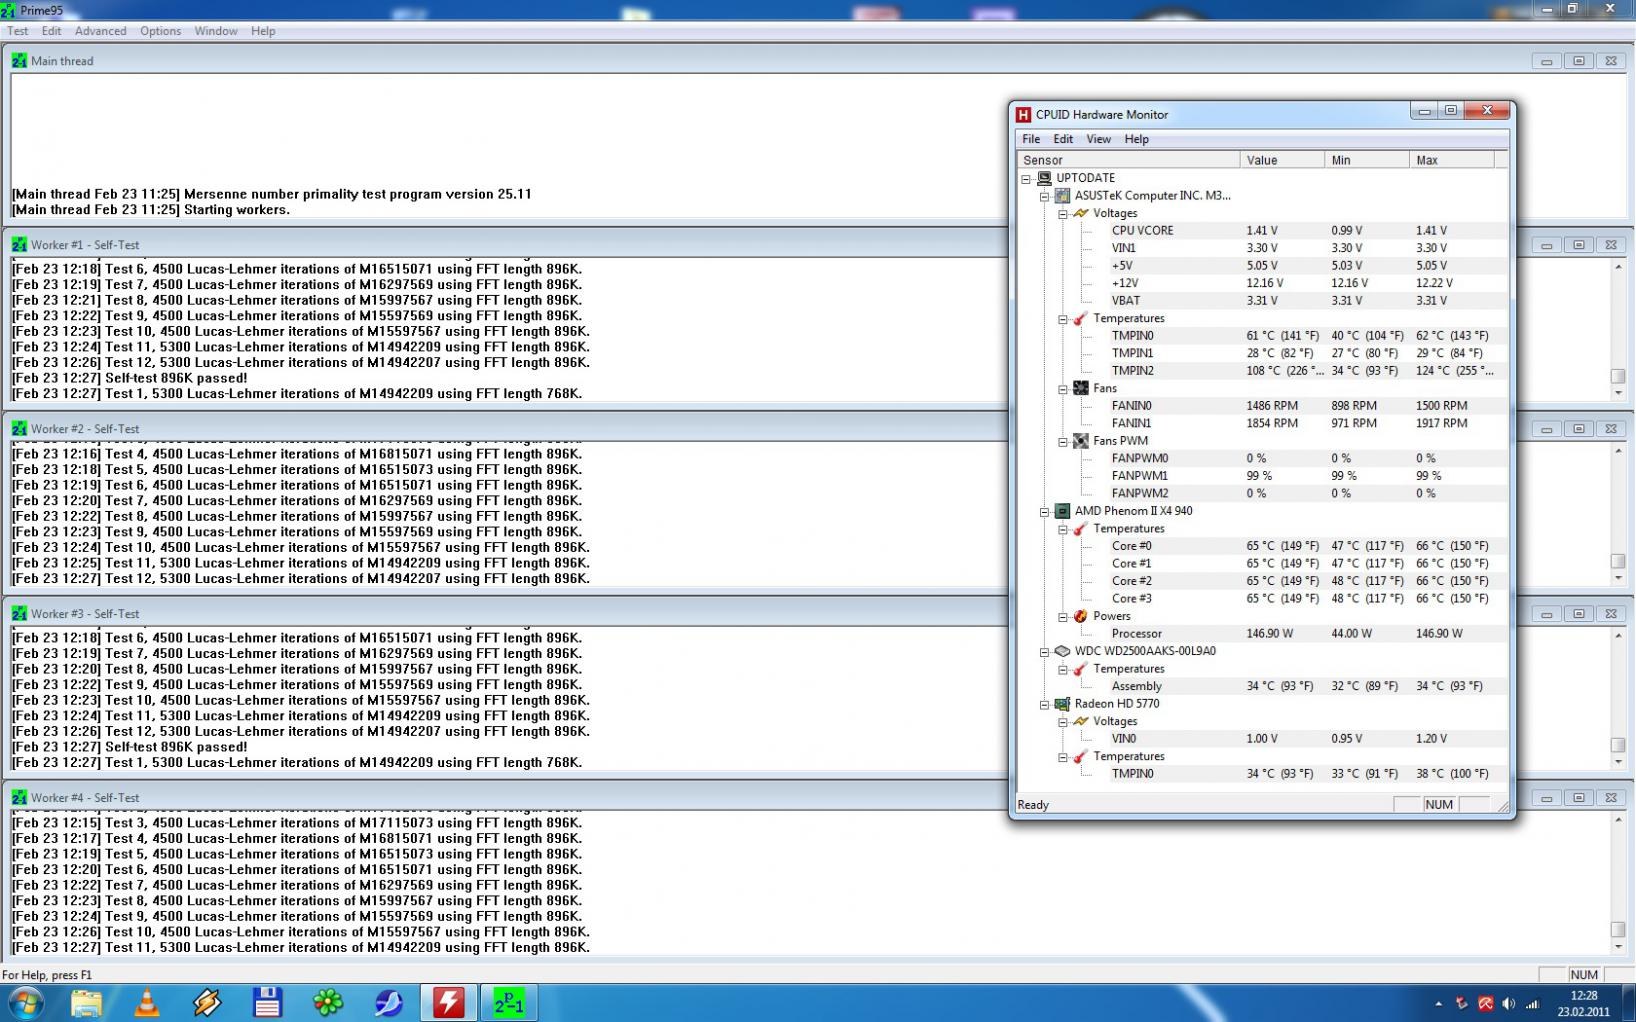Open the Windows Start menu
Image resolution: width=1636 pixels, height=1022 pixels.
(x=25, y=1002)
